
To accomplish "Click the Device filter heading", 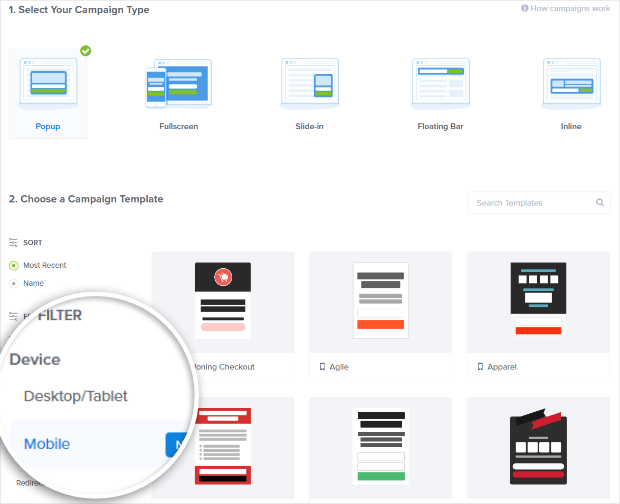I will [x=35, y=359].
